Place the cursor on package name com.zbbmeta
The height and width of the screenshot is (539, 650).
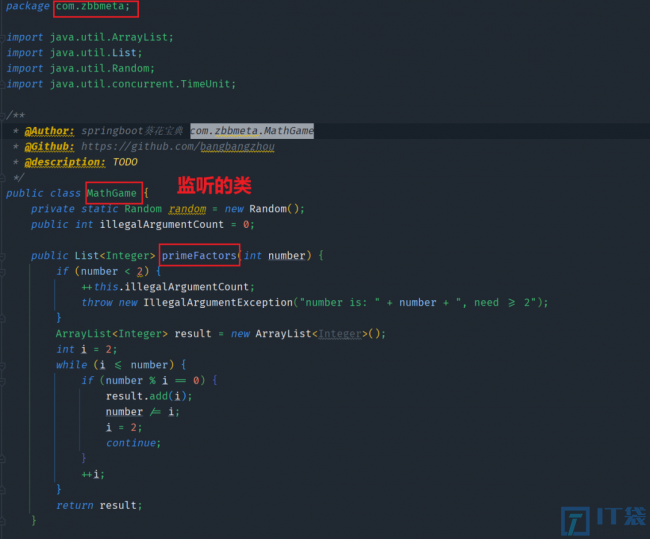93,7
